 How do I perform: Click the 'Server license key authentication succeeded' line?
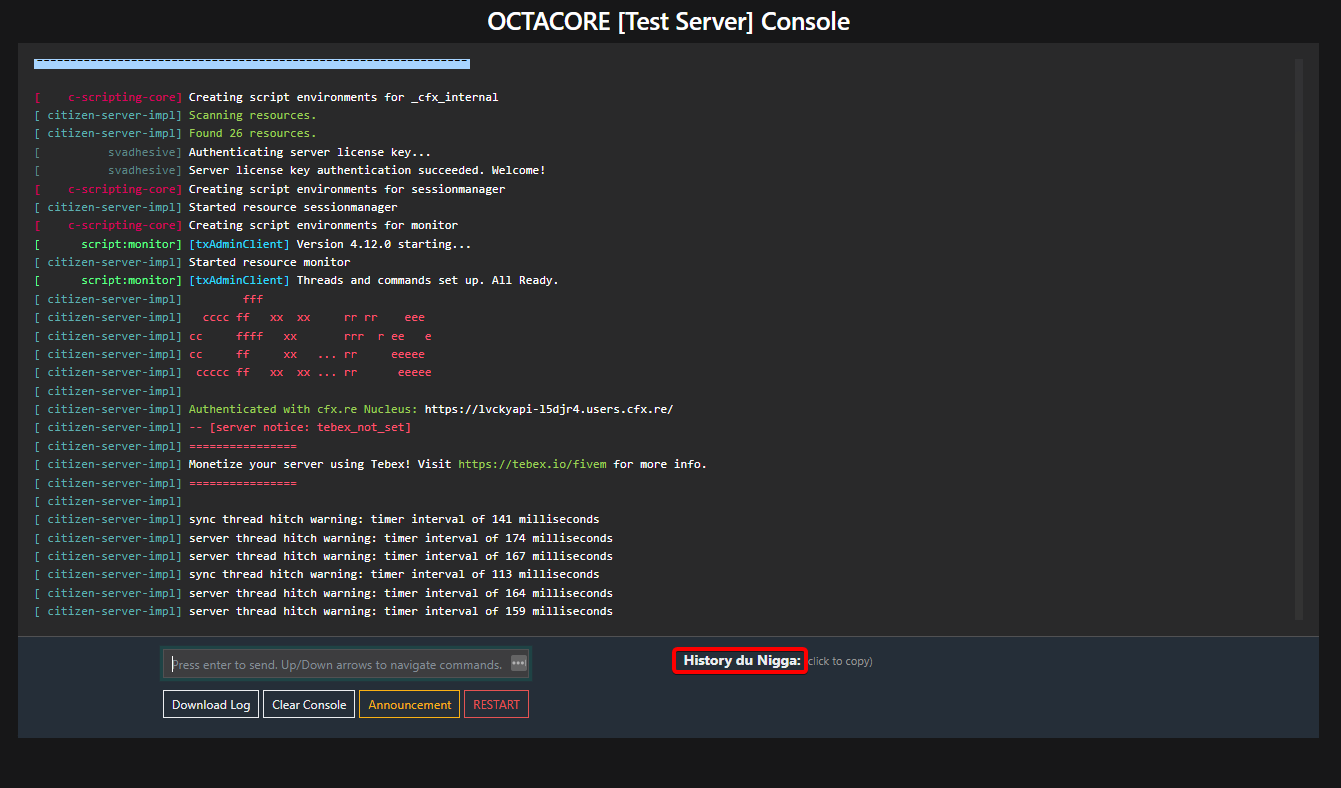[367, 170]
